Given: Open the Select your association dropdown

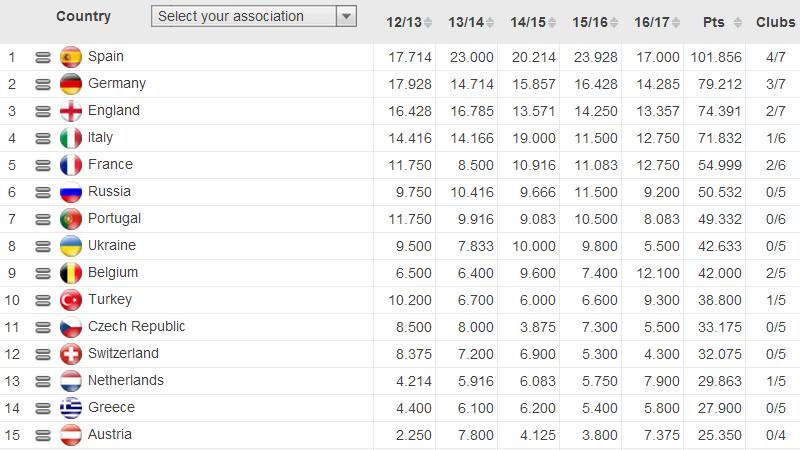Looking at the screenshot, I should tap(244, 16).
